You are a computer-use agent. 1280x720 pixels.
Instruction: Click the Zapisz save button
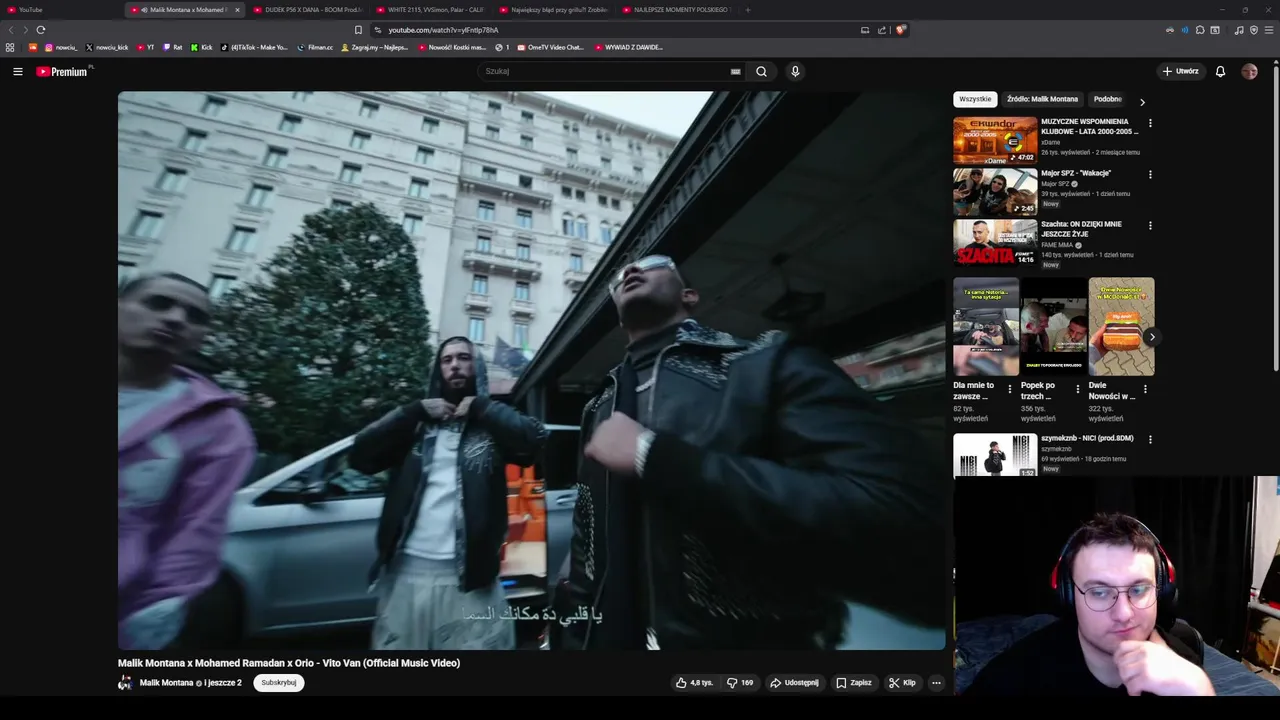[854, 683]
